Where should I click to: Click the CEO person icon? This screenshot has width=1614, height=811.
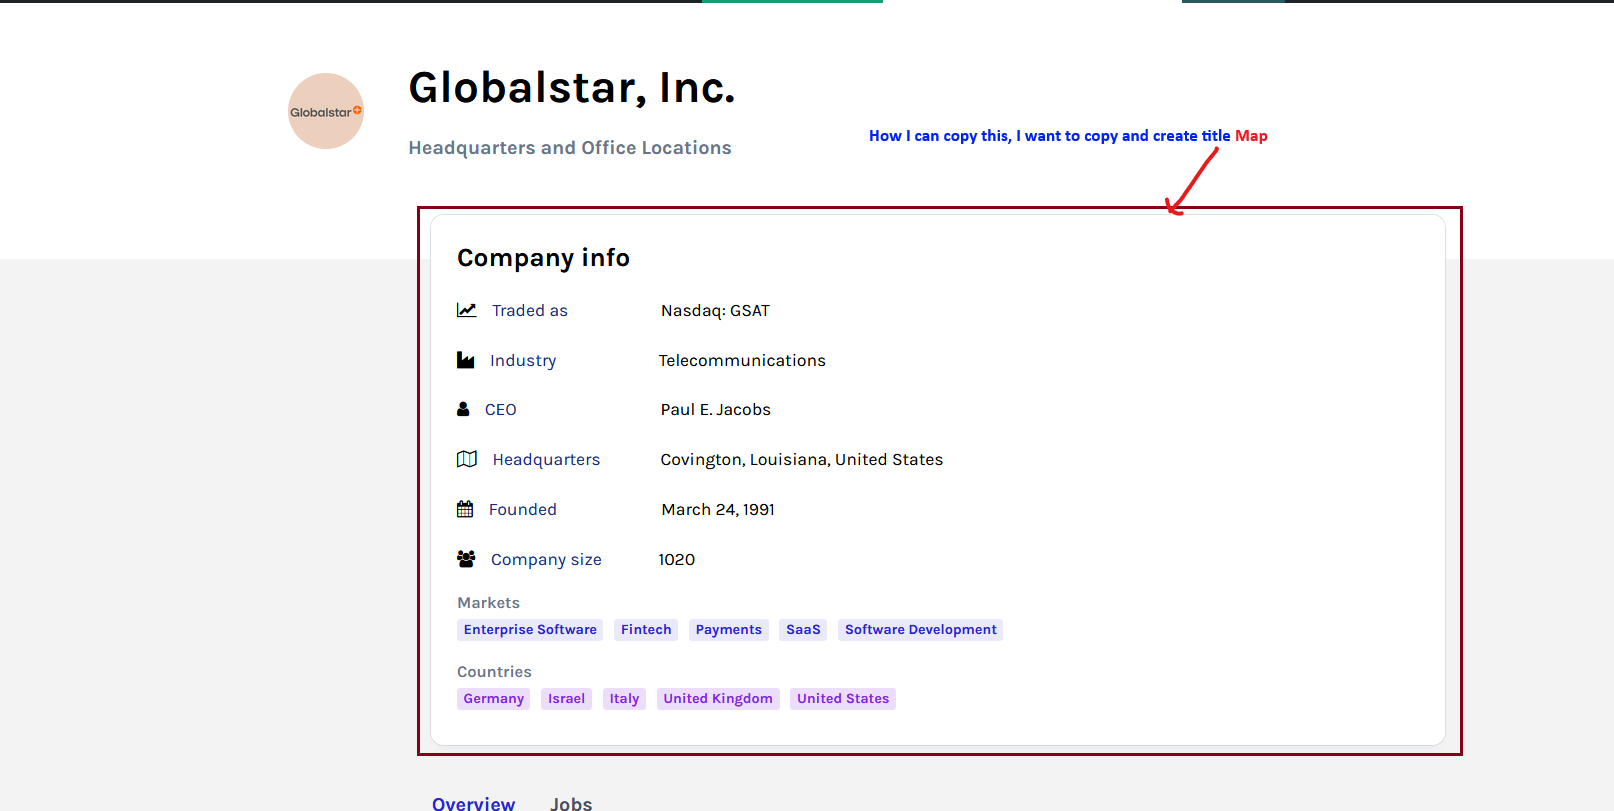pyautogui.click(x=463, y=409)
